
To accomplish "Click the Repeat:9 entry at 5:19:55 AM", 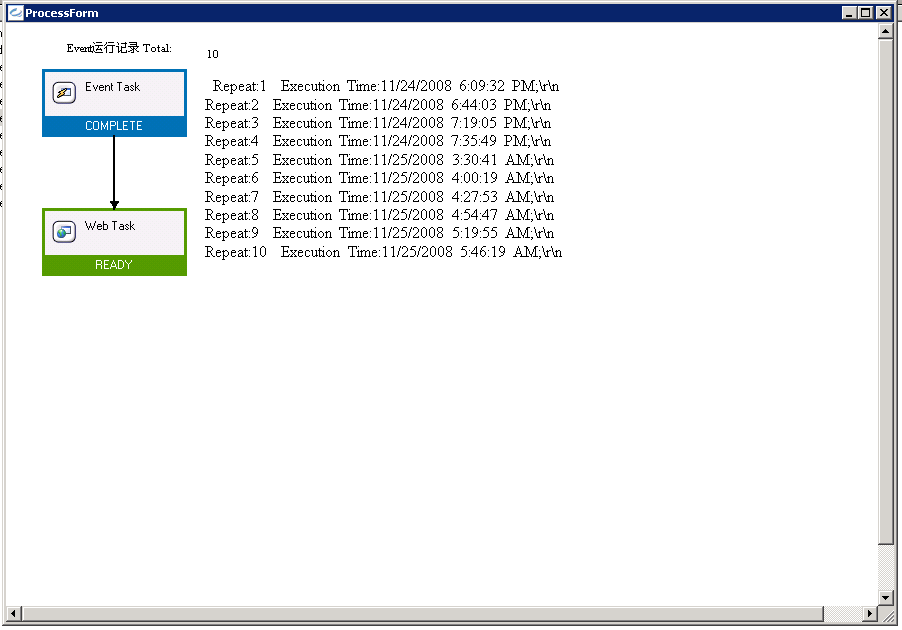I will coord(380,233).
